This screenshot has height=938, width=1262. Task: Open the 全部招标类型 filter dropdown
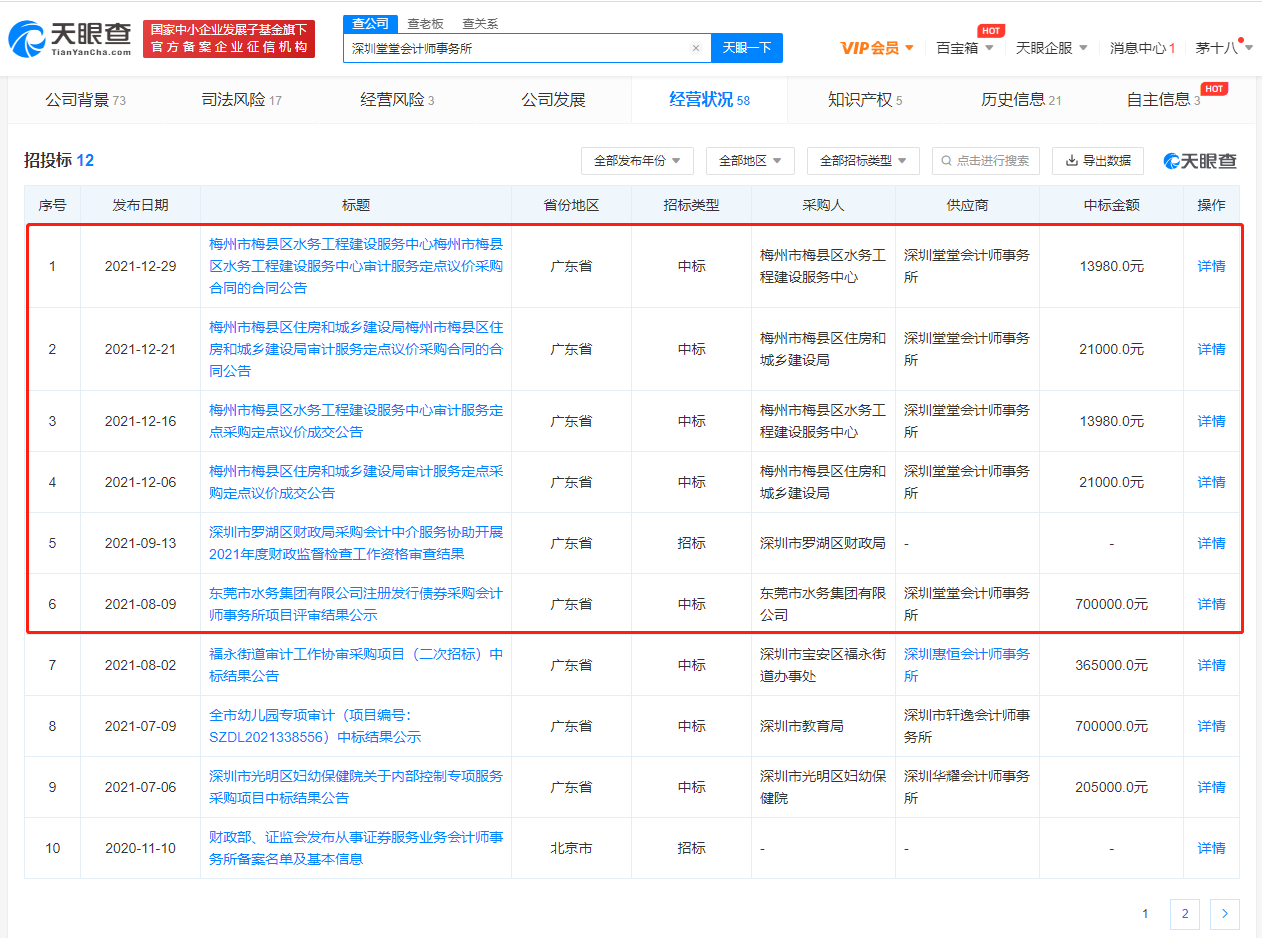863,161
